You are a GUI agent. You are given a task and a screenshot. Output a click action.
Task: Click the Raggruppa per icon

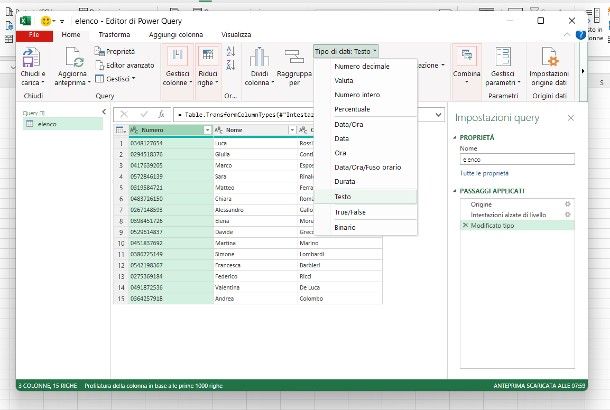click(294, 57)
